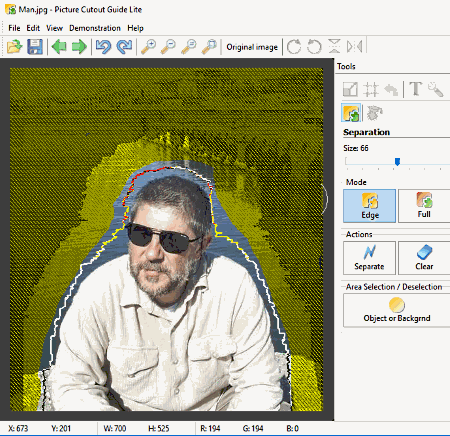Save the image using the floppy disk icon
The width and height of the screenshot is (450, 436).
tap(35, 46)
